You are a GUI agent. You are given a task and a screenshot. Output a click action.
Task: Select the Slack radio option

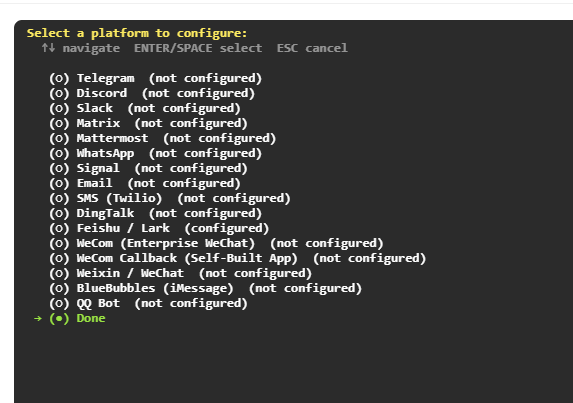59,108
